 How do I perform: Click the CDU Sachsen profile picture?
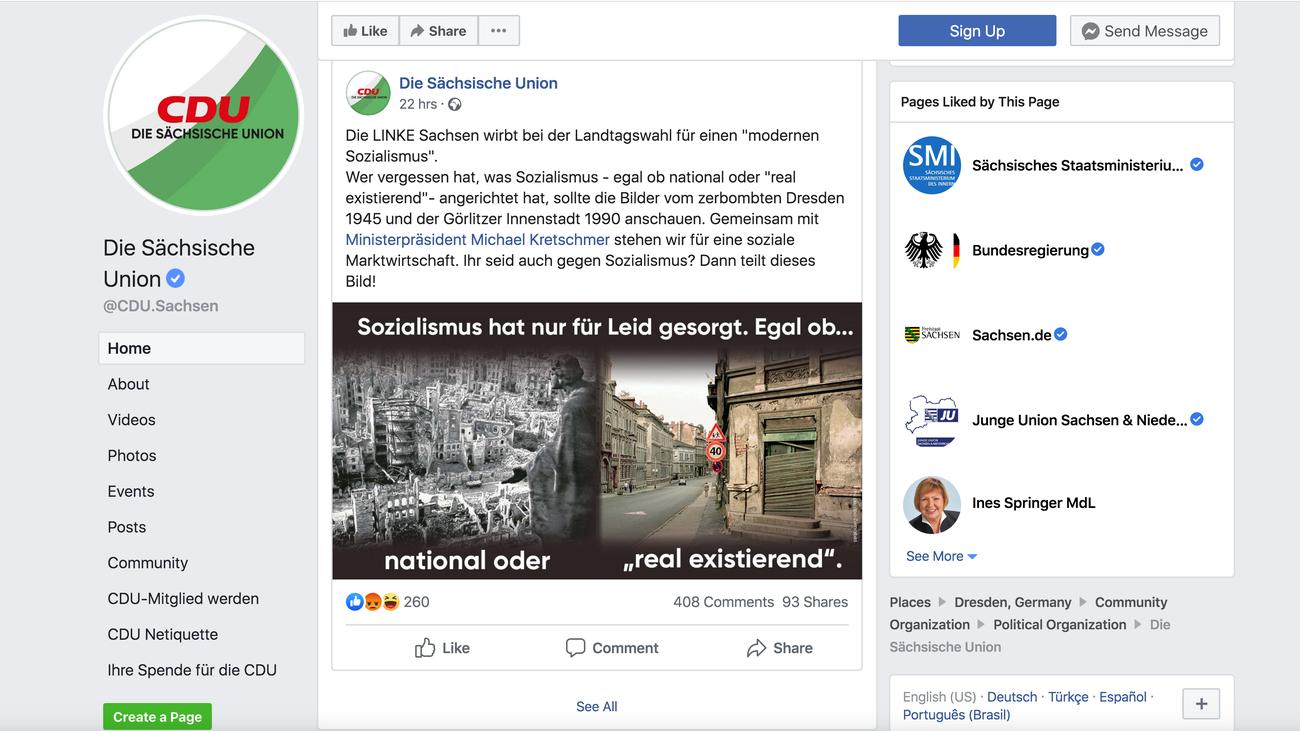(x=204, y=116)
